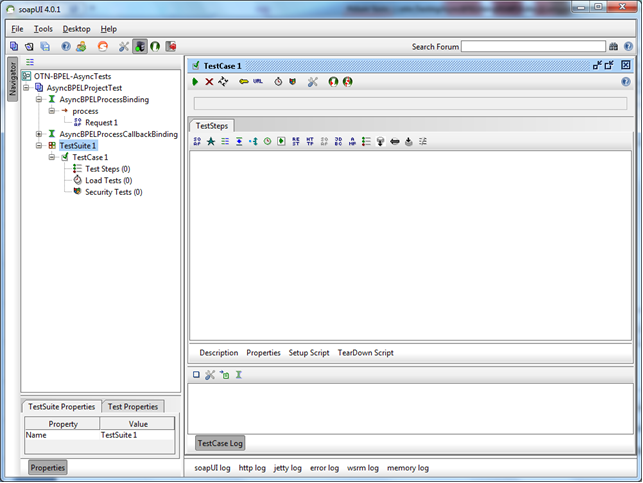Show the TearDown Script panel
This screenshot has width=643, height=483.
pyautogui.click(x=365, y=353)
